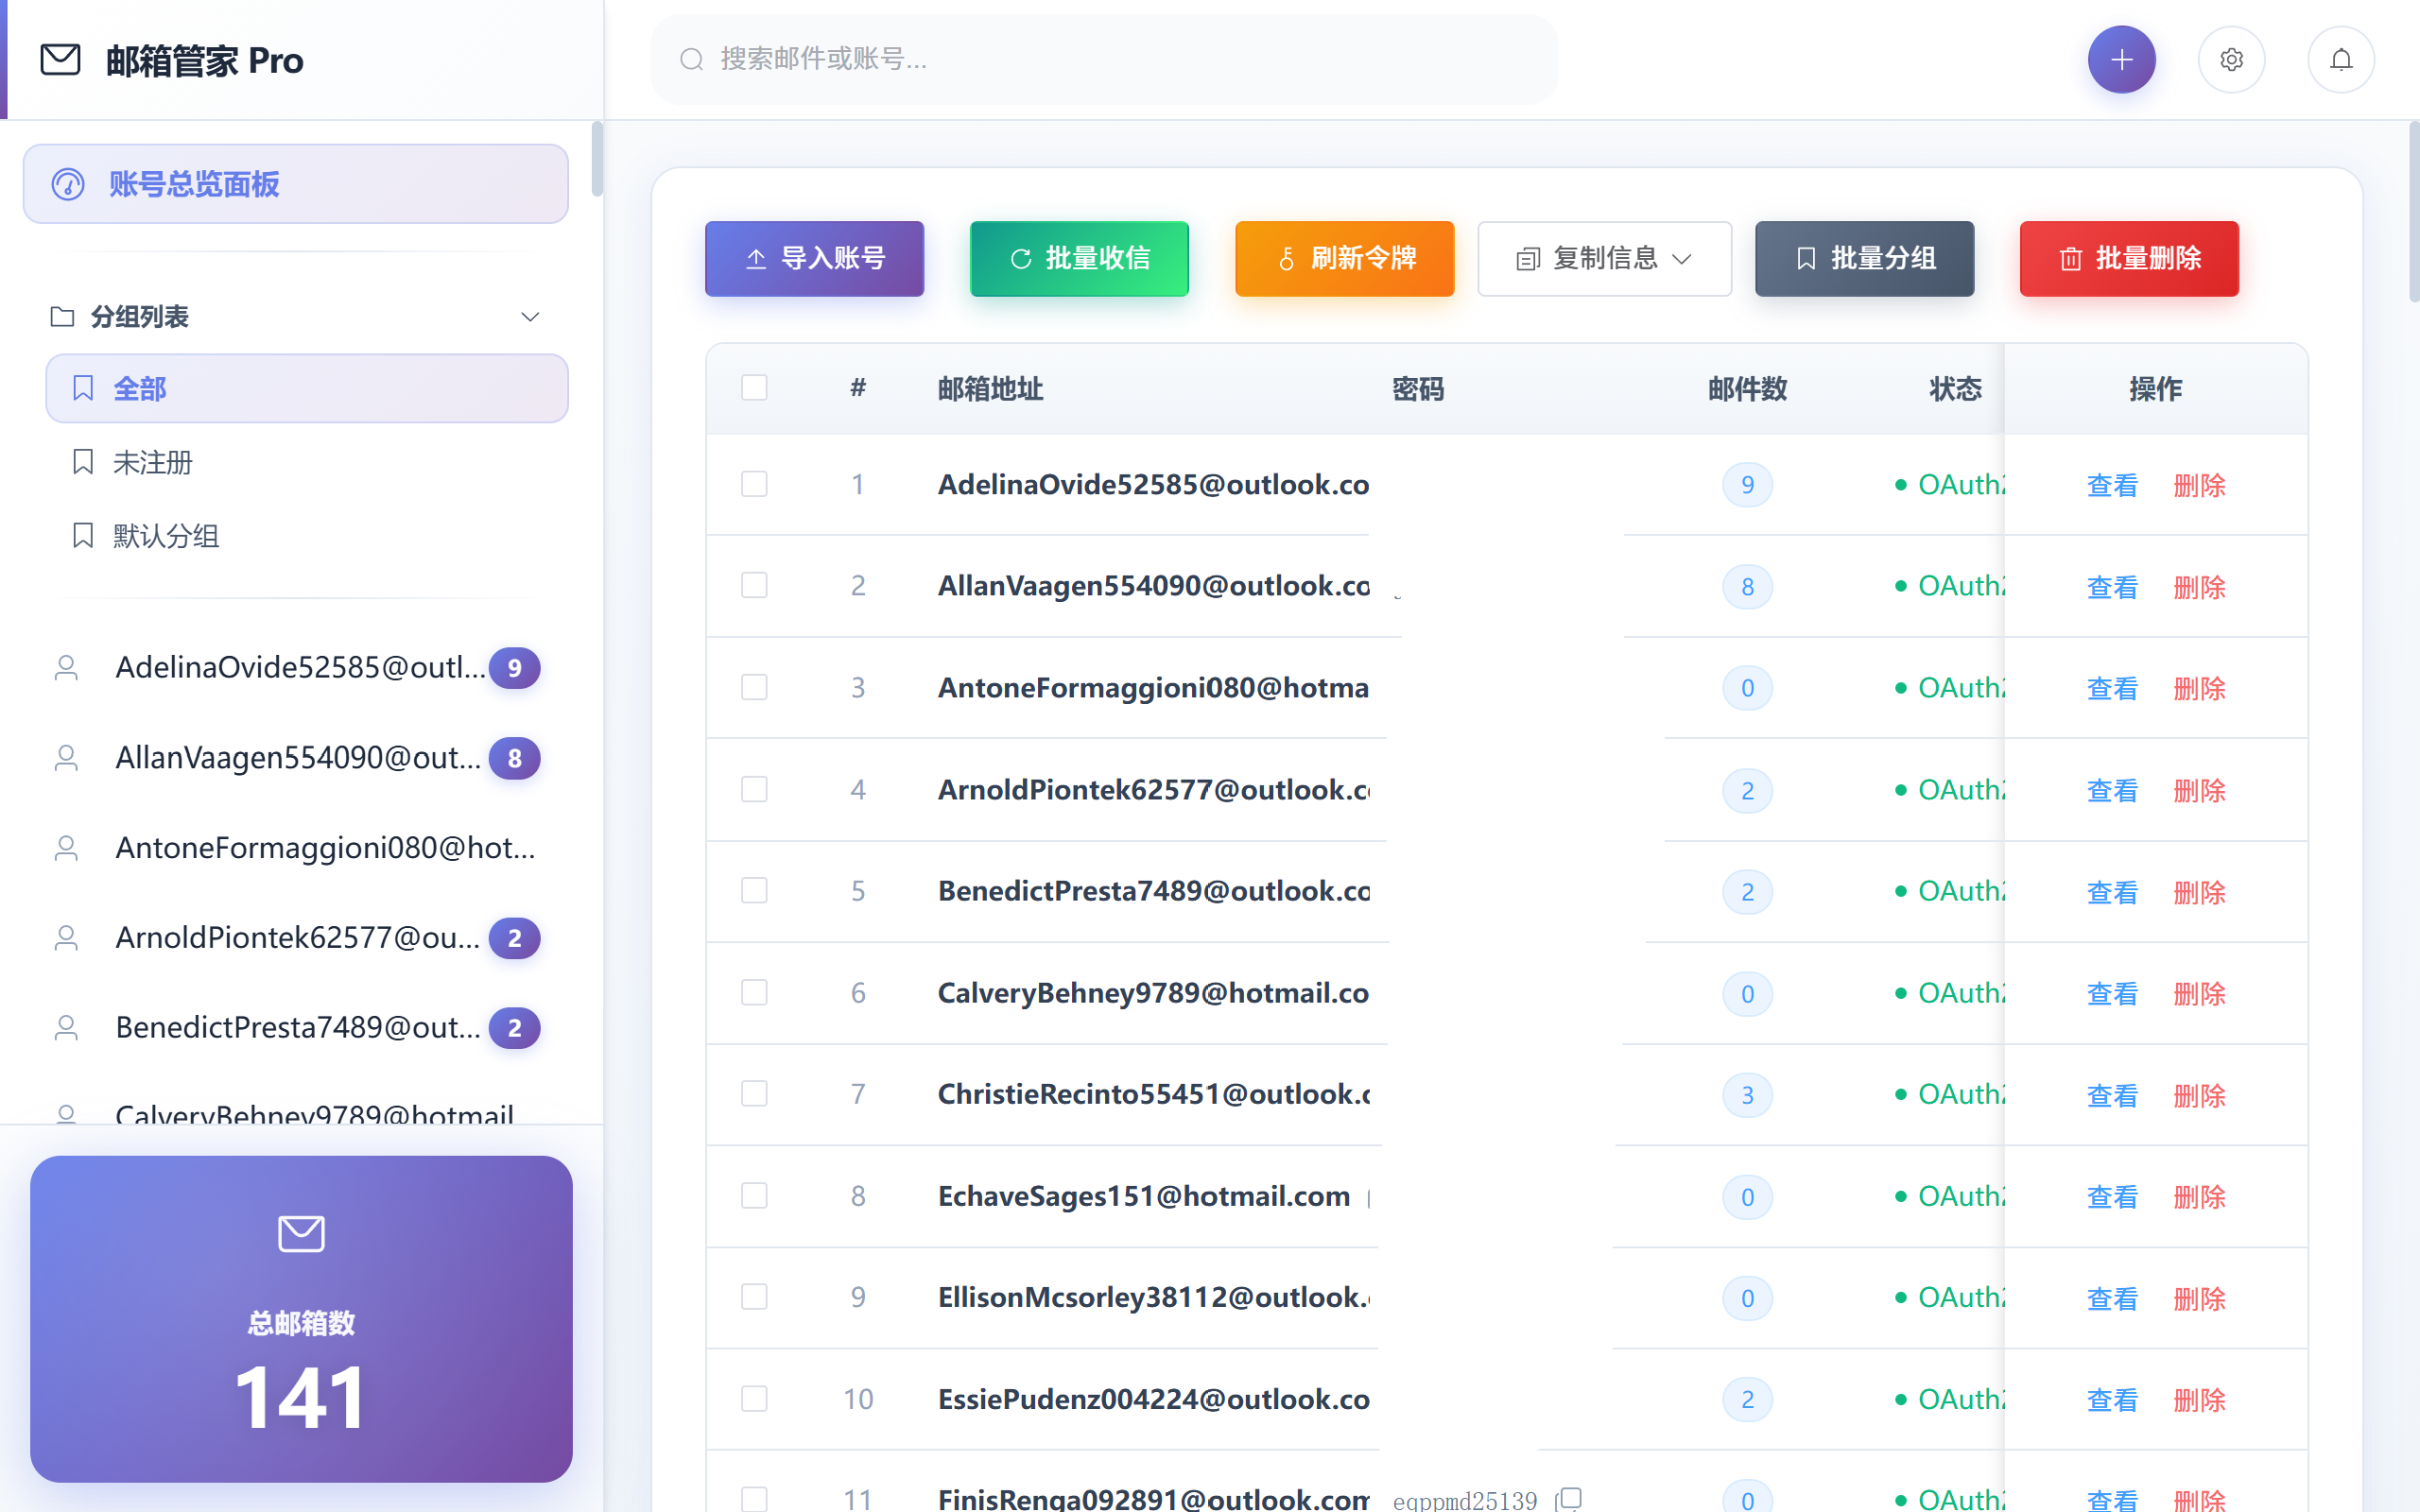Click 查看 for AdelinaOvide52585 row
Image resolution: width=2420 pixels, height=1512 pixels.
[2112, 486]
